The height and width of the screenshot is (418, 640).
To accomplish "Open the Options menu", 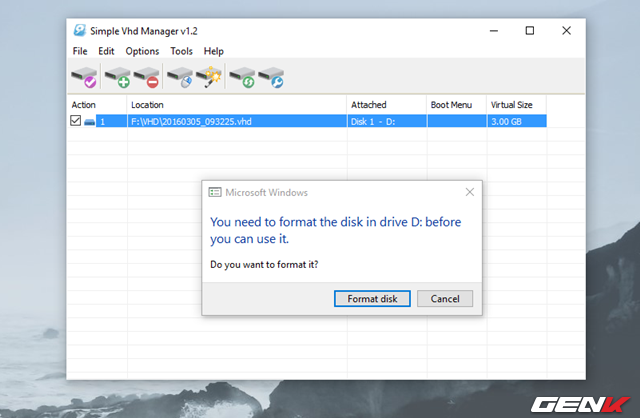I will pos(142,51).
